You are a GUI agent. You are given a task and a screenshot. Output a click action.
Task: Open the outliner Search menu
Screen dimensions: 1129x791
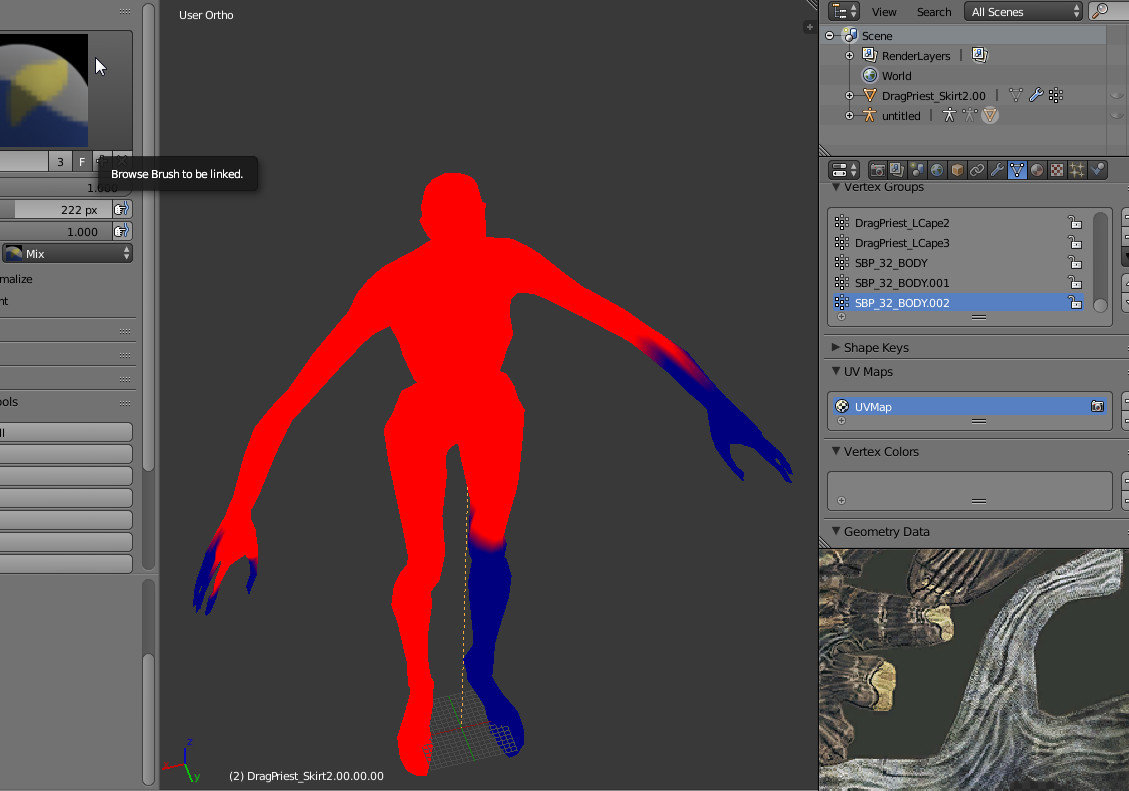click(933, 12)
